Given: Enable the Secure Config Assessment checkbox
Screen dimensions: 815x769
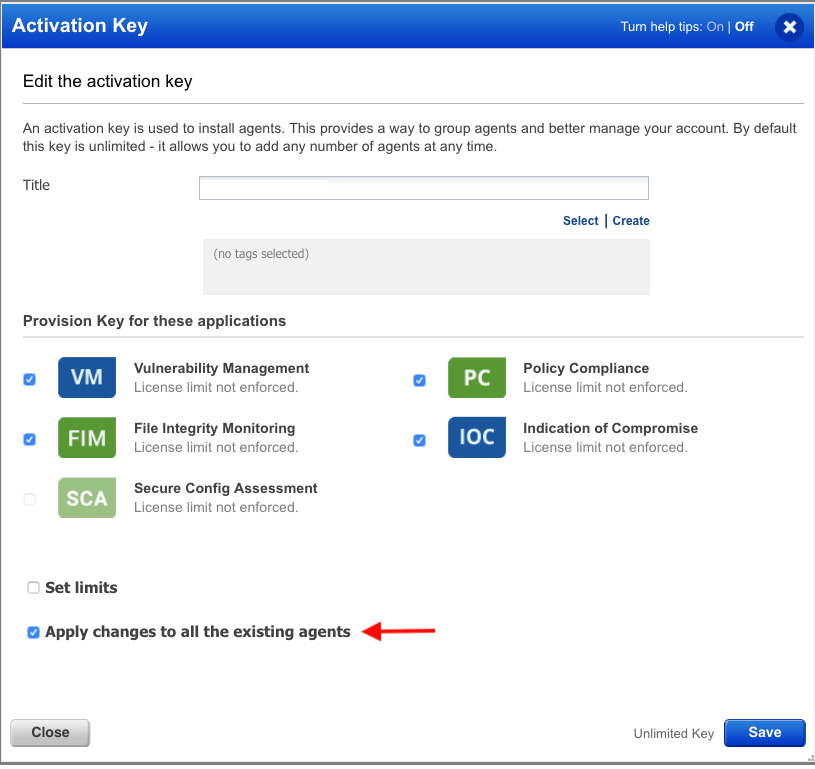Looking at the screenshot, I should (29, 500).
